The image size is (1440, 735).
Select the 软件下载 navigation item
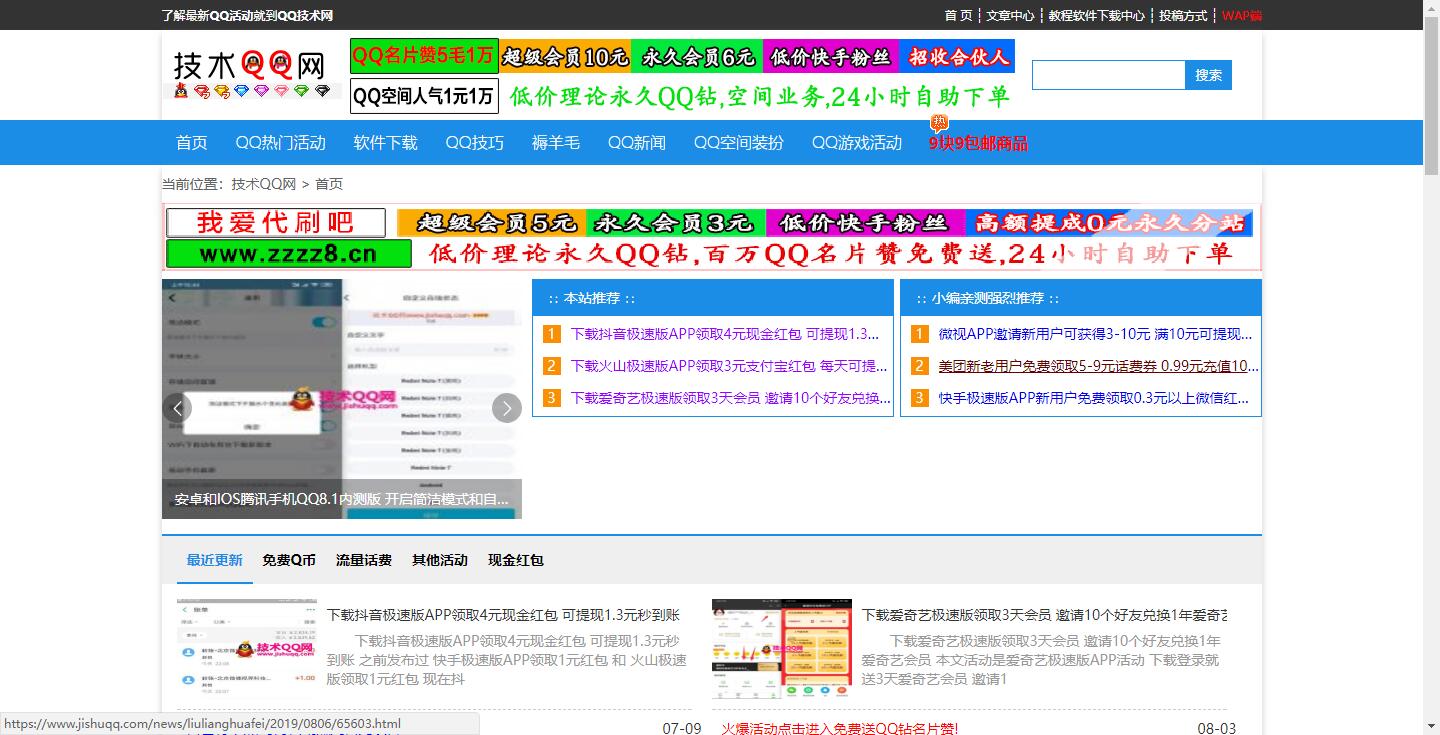click(x=385, y=143)
